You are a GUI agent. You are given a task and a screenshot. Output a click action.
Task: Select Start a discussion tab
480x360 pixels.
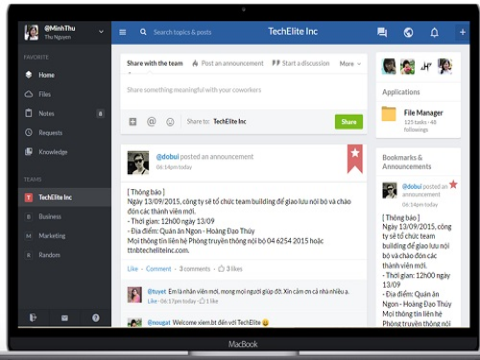pos(301,63)
